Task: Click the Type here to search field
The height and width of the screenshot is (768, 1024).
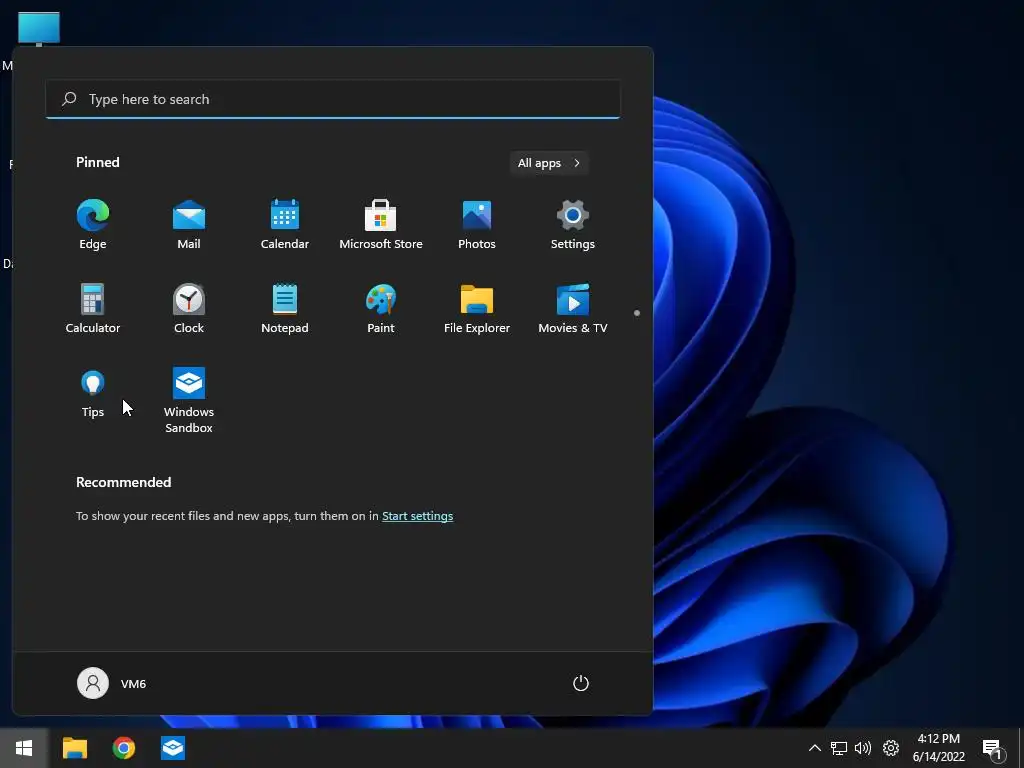Action: pos(333,99)
